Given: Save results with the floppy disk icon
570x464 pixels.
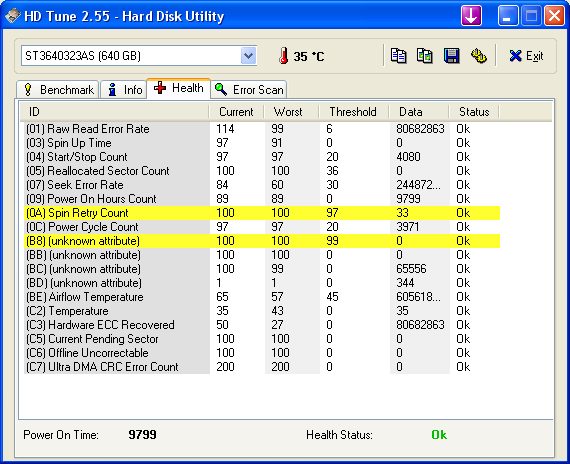Looking at the screenshot, I should 451,56.
